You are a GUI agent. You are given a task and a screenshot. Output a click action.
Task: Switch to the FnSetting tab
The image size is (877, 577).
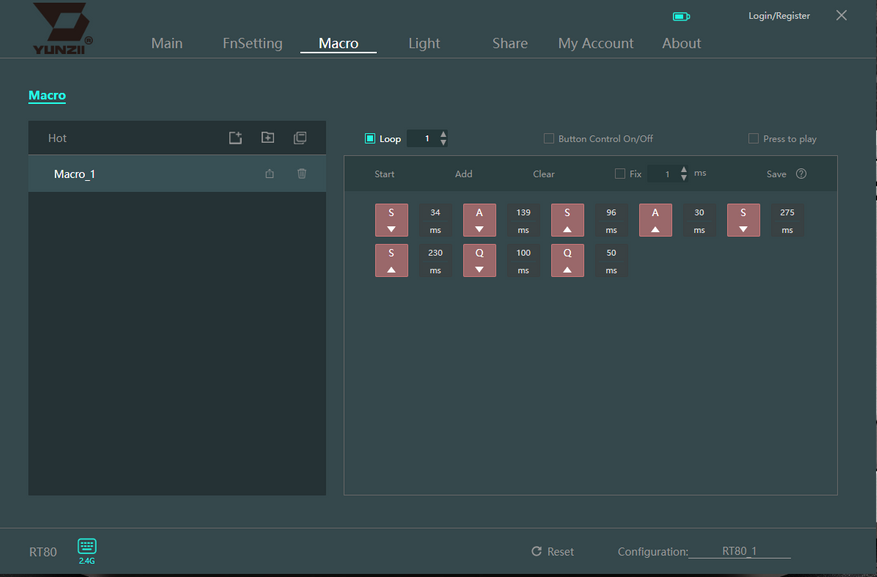point(252,43)
